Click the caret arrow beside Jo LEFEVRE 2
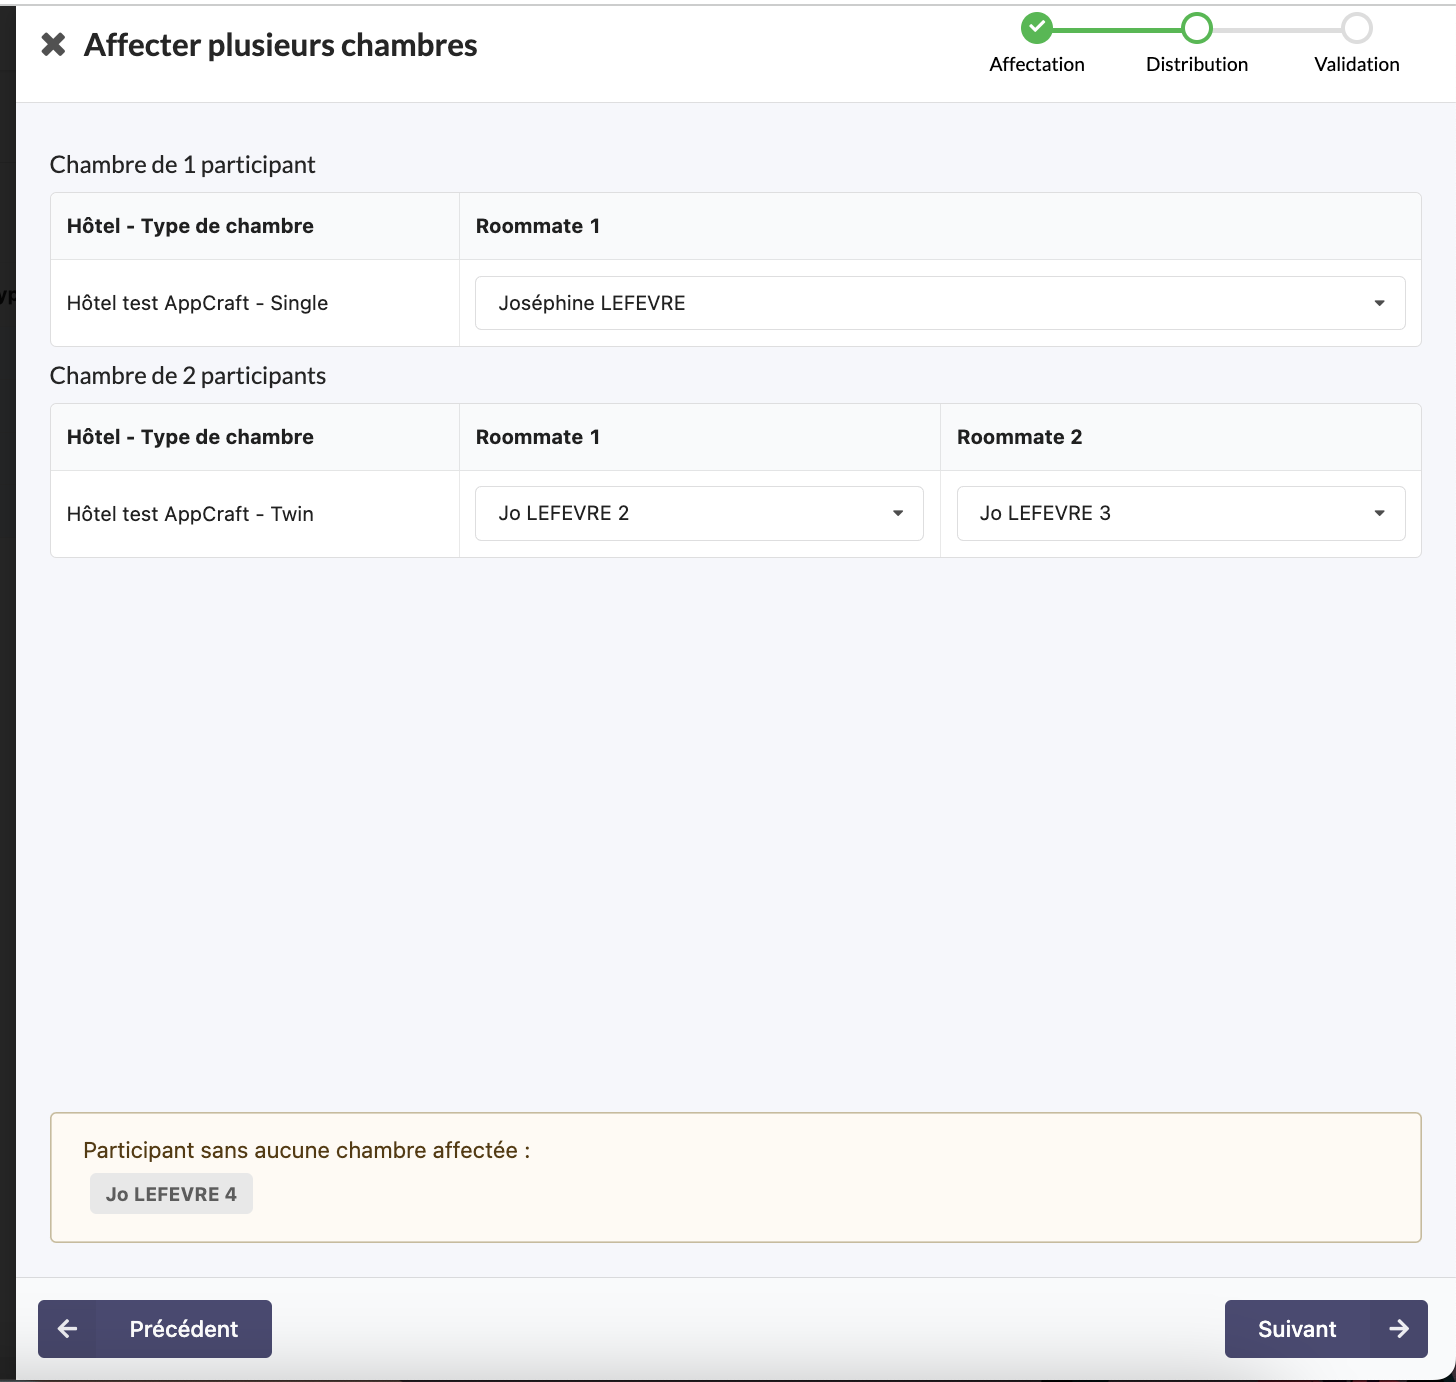This screenshot has width=1456, height=1382. [x=898, y=513]
